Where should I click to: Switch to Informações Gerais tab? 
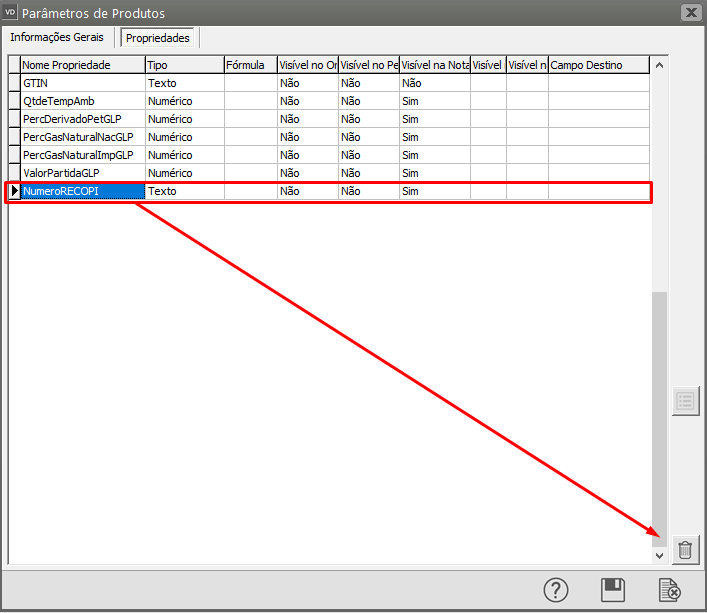tap(57, 37)
